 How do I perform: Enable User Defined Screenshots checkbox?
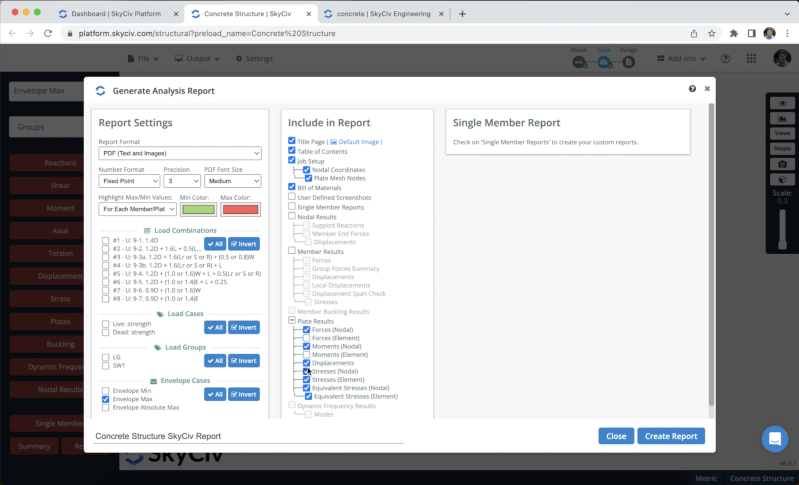[291, 196]
